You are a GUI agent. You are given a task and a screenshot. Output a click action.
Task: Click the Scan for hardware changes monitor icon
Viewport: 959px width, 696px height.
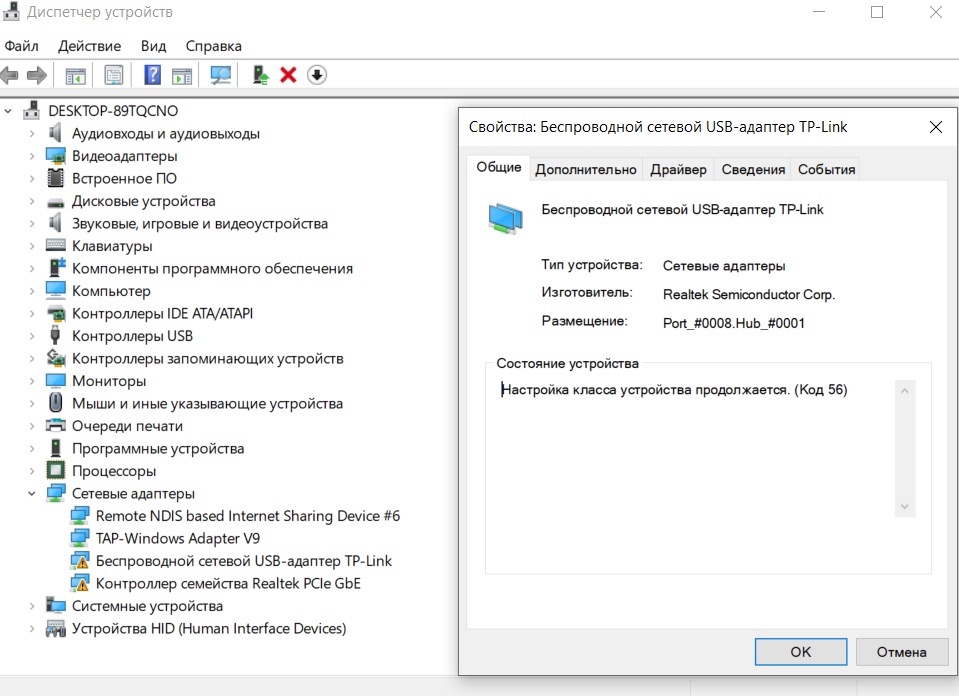pyautogui.click(x=221, y=75)
